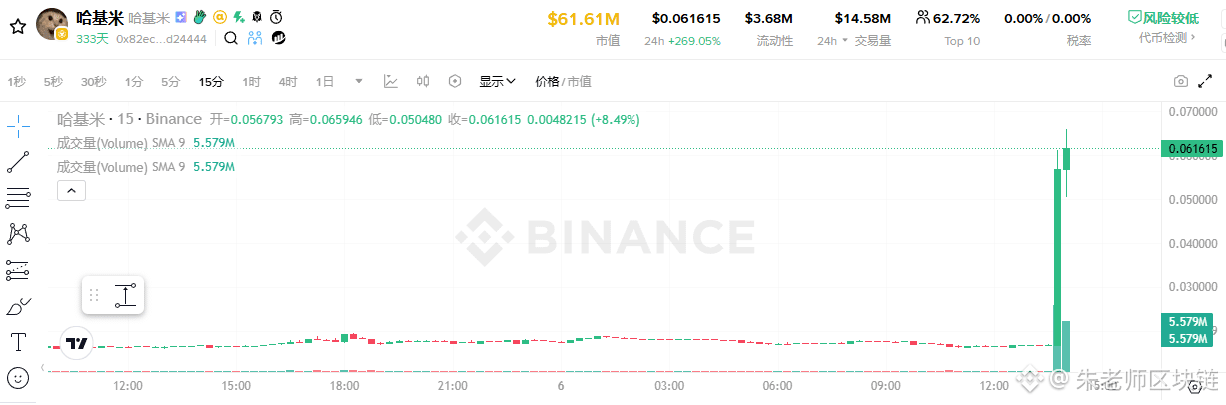
Task: Open the 24h volume period dropdown
Action: 832,41
